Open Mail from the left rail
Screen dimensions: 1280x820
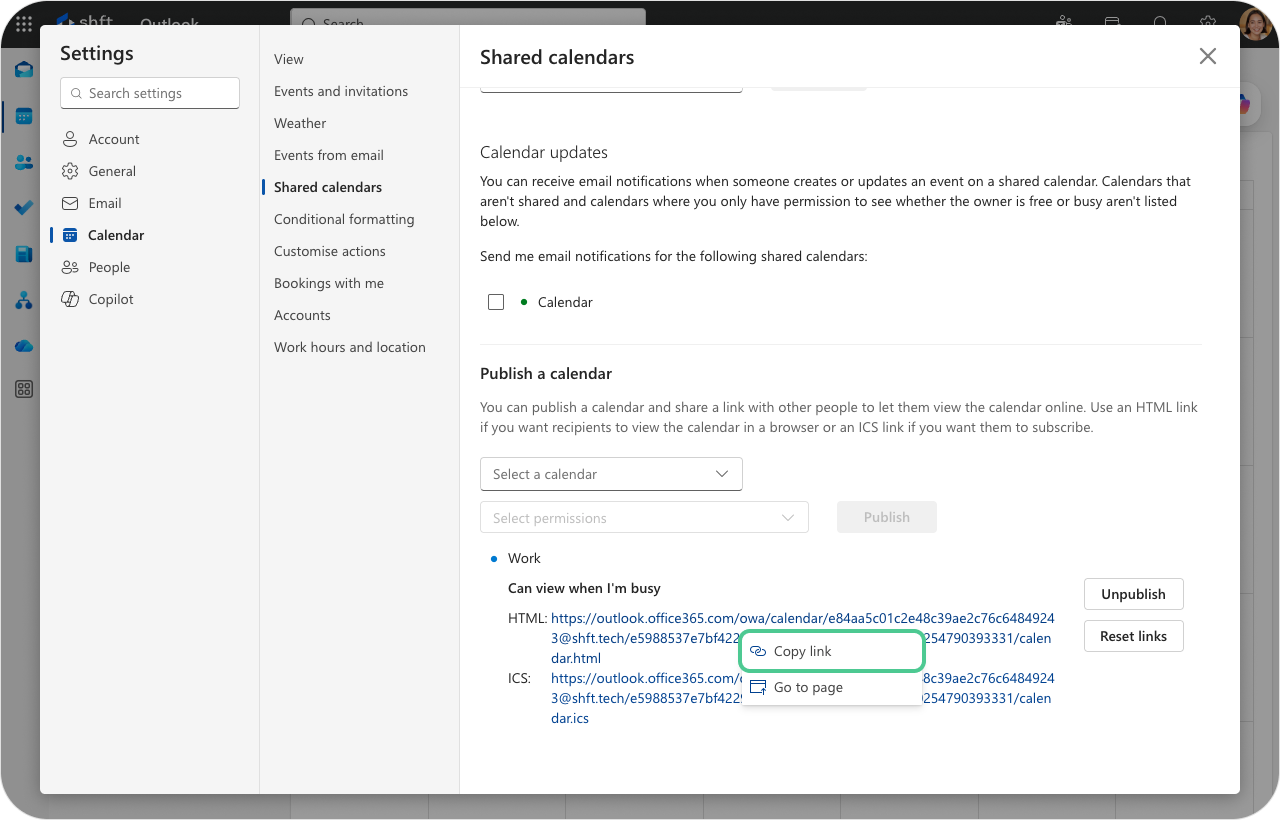click(x=24, y=70)
